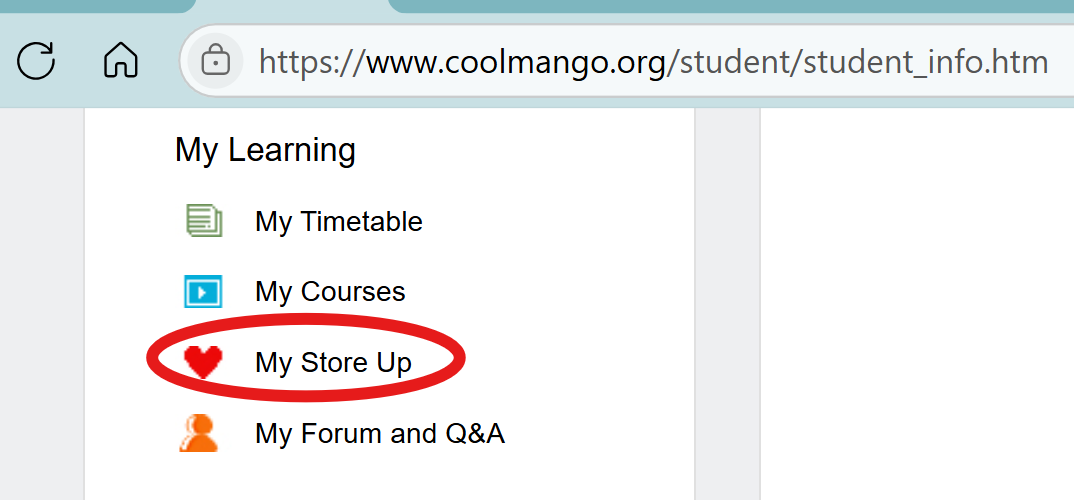Click the blue My Courses play icon
This screenshot has width=1074, height=500.
tap(203, 292)
